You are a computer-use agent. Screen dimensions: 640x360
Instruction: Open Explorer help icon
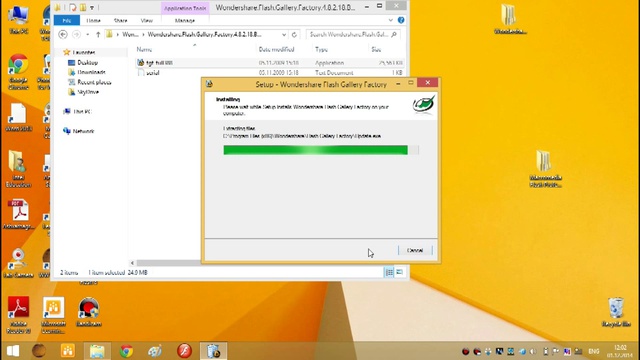pyautogui.click(x=401, y=20)
